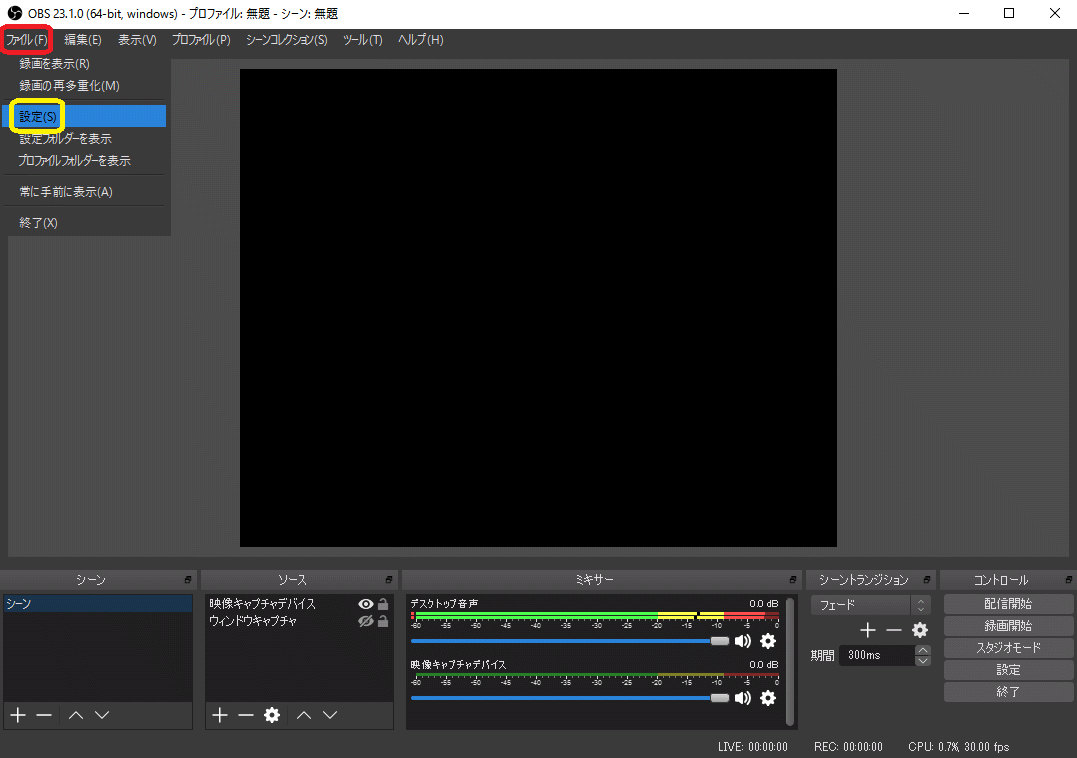This screenshot has width=1077, height=758.
Task: Hide the 映像キャプチャデバイス source via eye icon
Action: [x=365, y=604]
